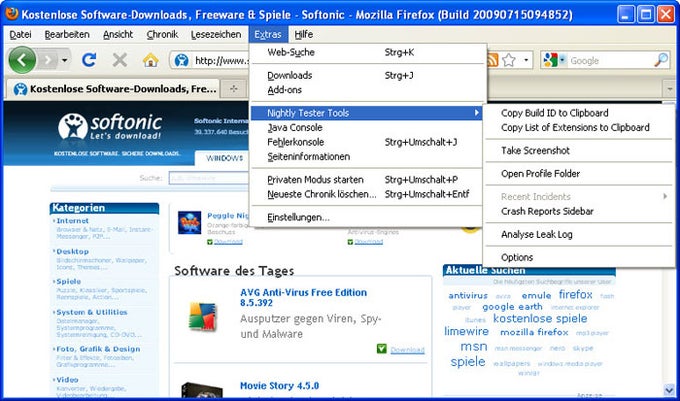Select Neueste Chronik löschen entry
Viewport: 680px width, 401px height.
[x=368, y=194]
